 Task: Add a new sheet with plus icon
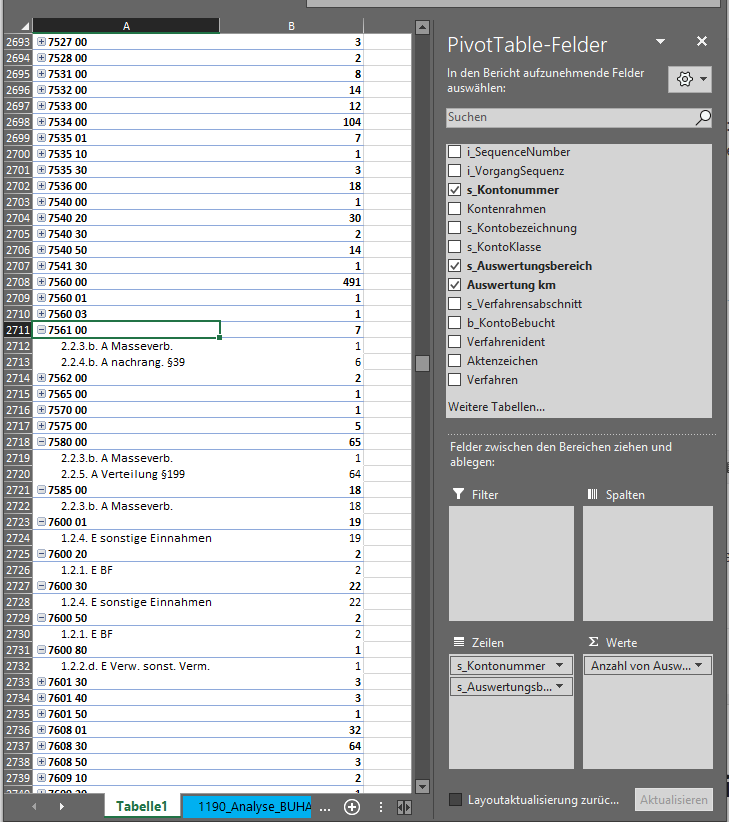click(x=352, y=807)
